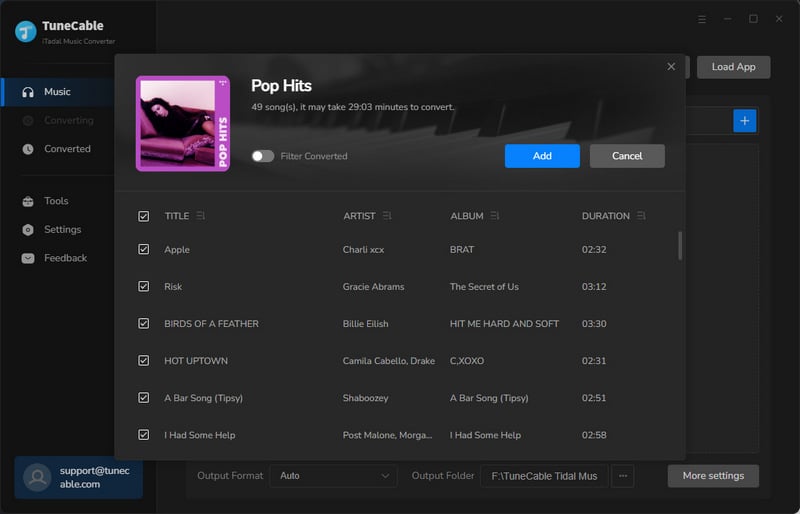The width and height of the screenshot is (800, 514).
Task: Click the Tools toolbox icon
Action: click(28, 201)
